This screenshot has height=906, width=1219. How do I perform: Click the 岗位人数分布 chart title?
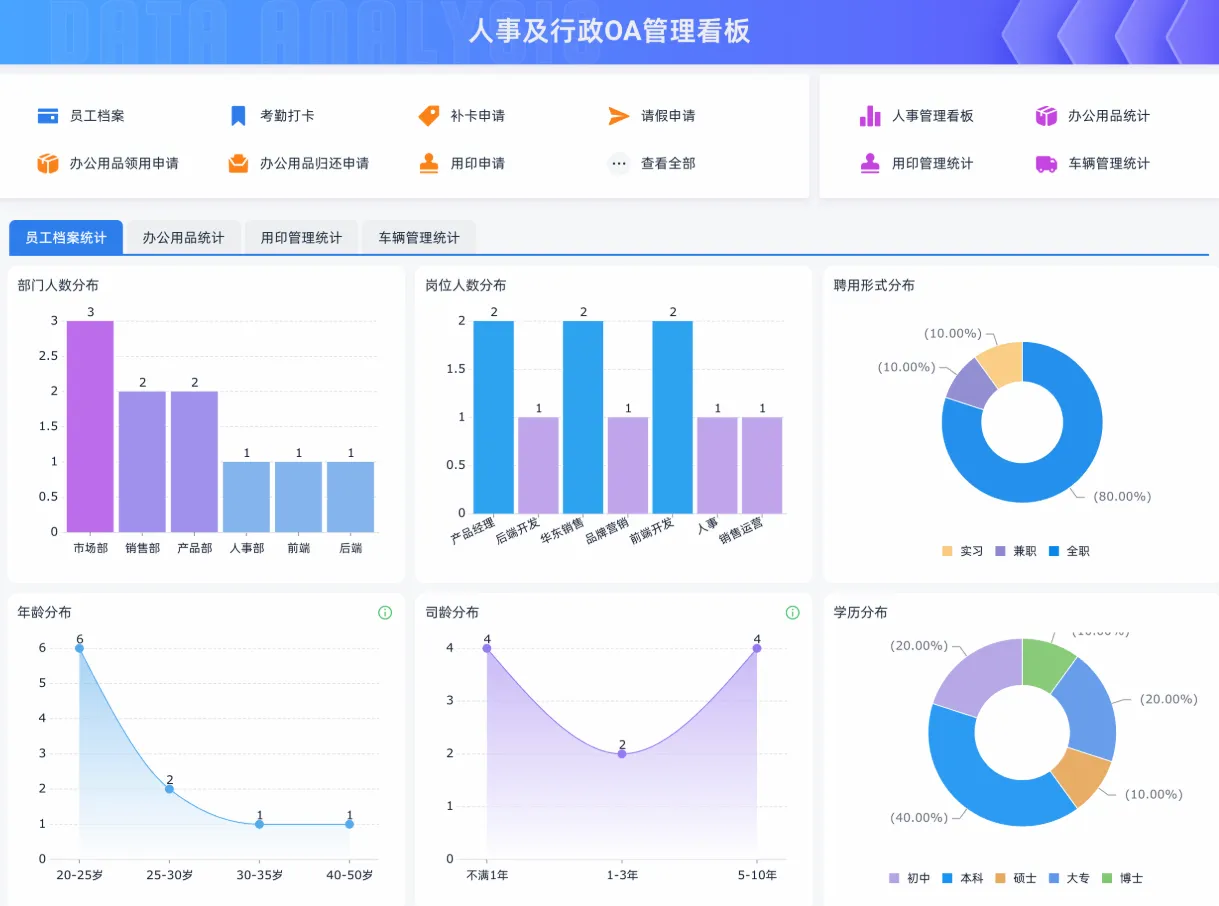pyautogui.click(x=466, y=286)
